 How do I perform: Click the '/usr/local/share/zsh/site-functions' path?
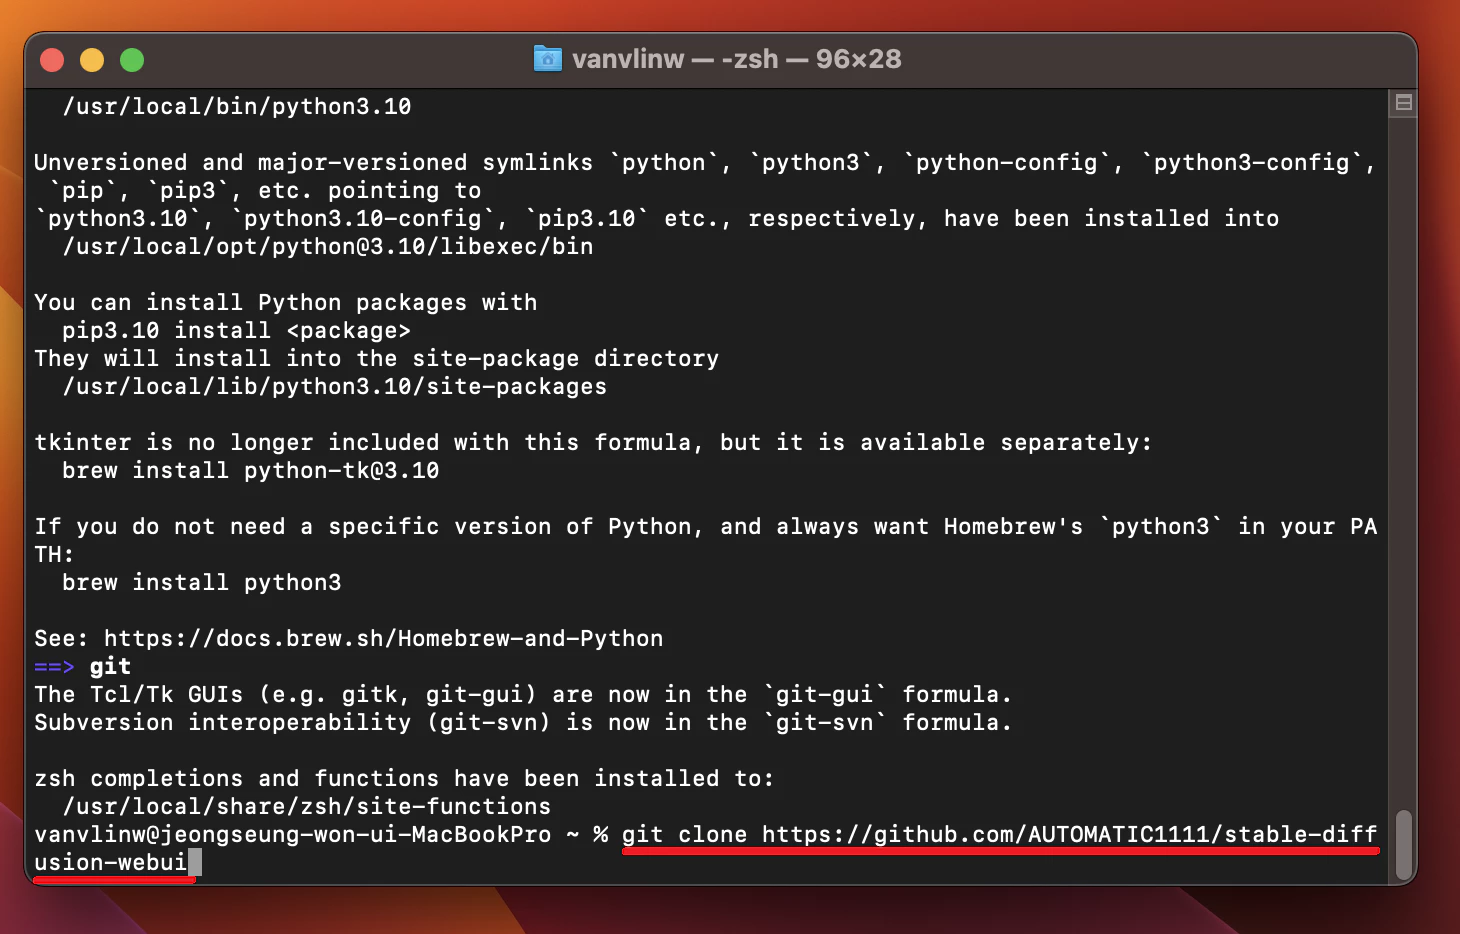pyautogui.click(x=307, y=806)
